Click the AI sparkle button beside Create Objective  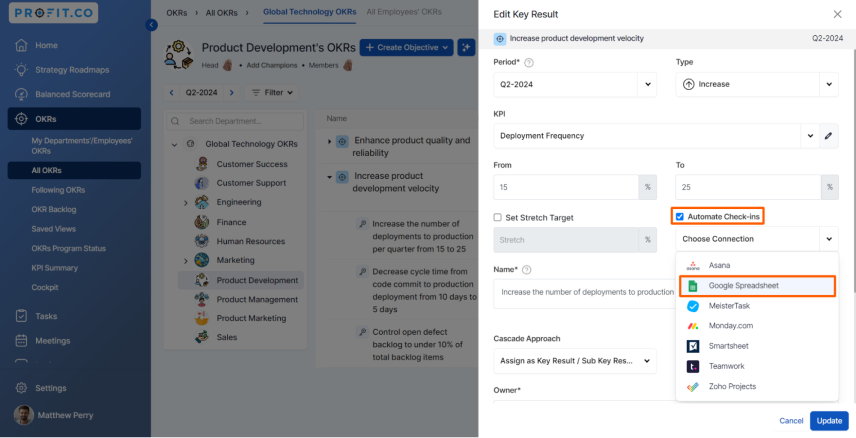tap(466, 48)
